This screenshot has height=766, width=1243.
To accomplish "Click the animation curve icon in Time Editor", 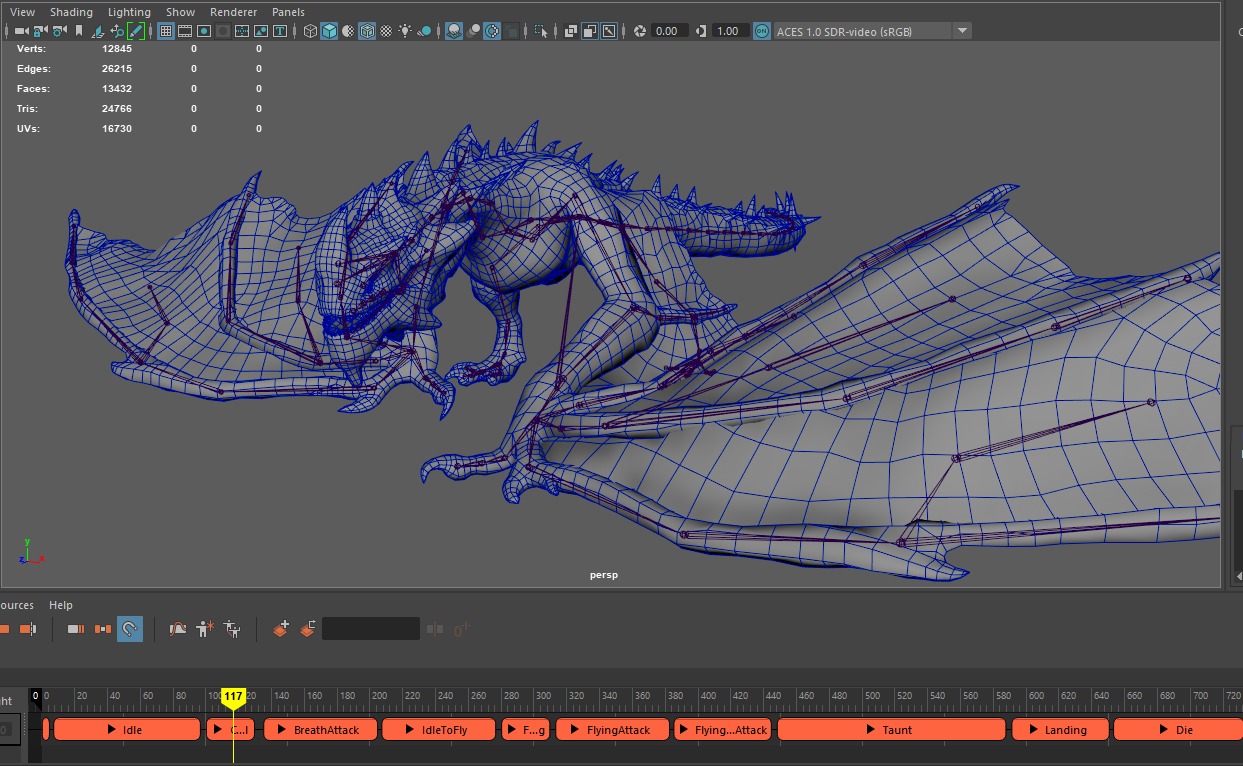I will tap(178, 629).
